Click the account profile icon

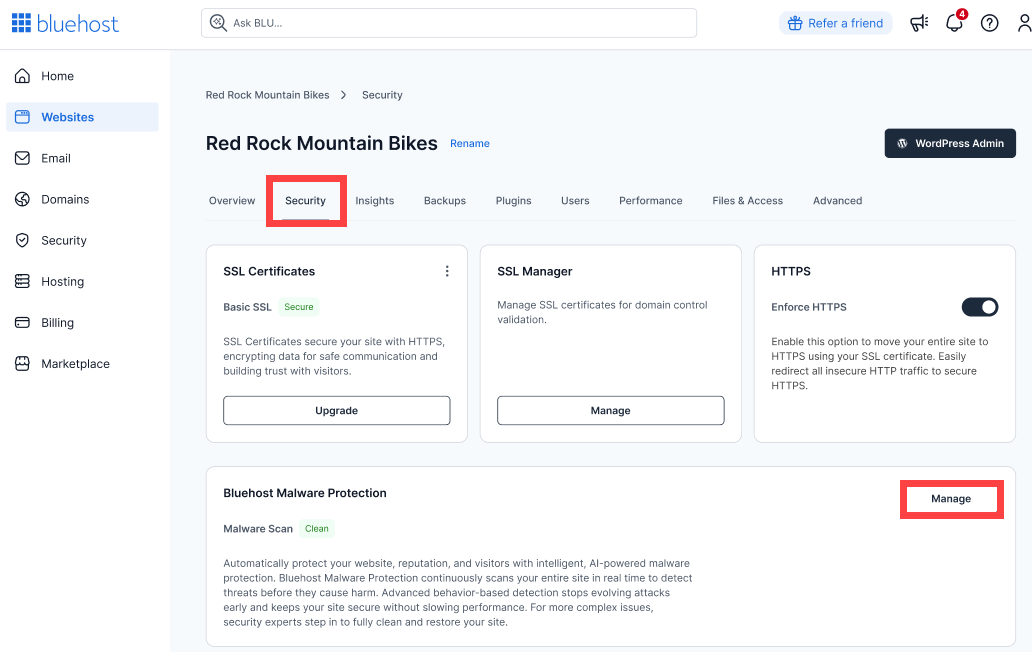tap(1022, 23)
